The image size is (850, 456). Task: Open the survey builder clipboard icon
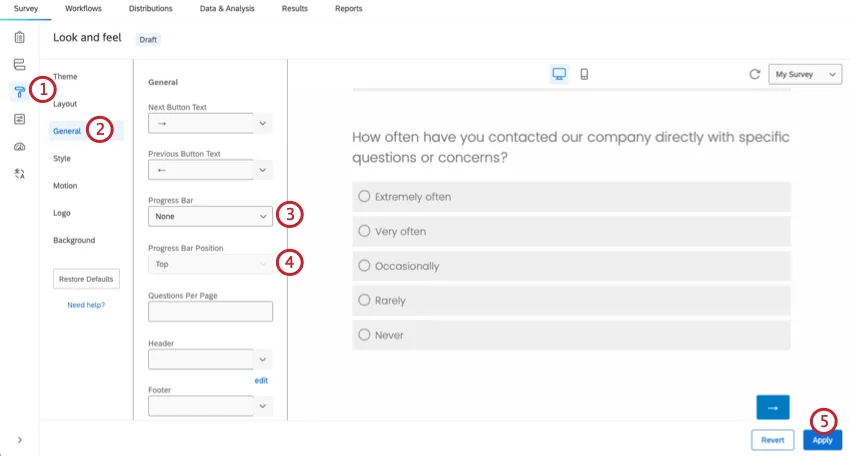[19, 38]
